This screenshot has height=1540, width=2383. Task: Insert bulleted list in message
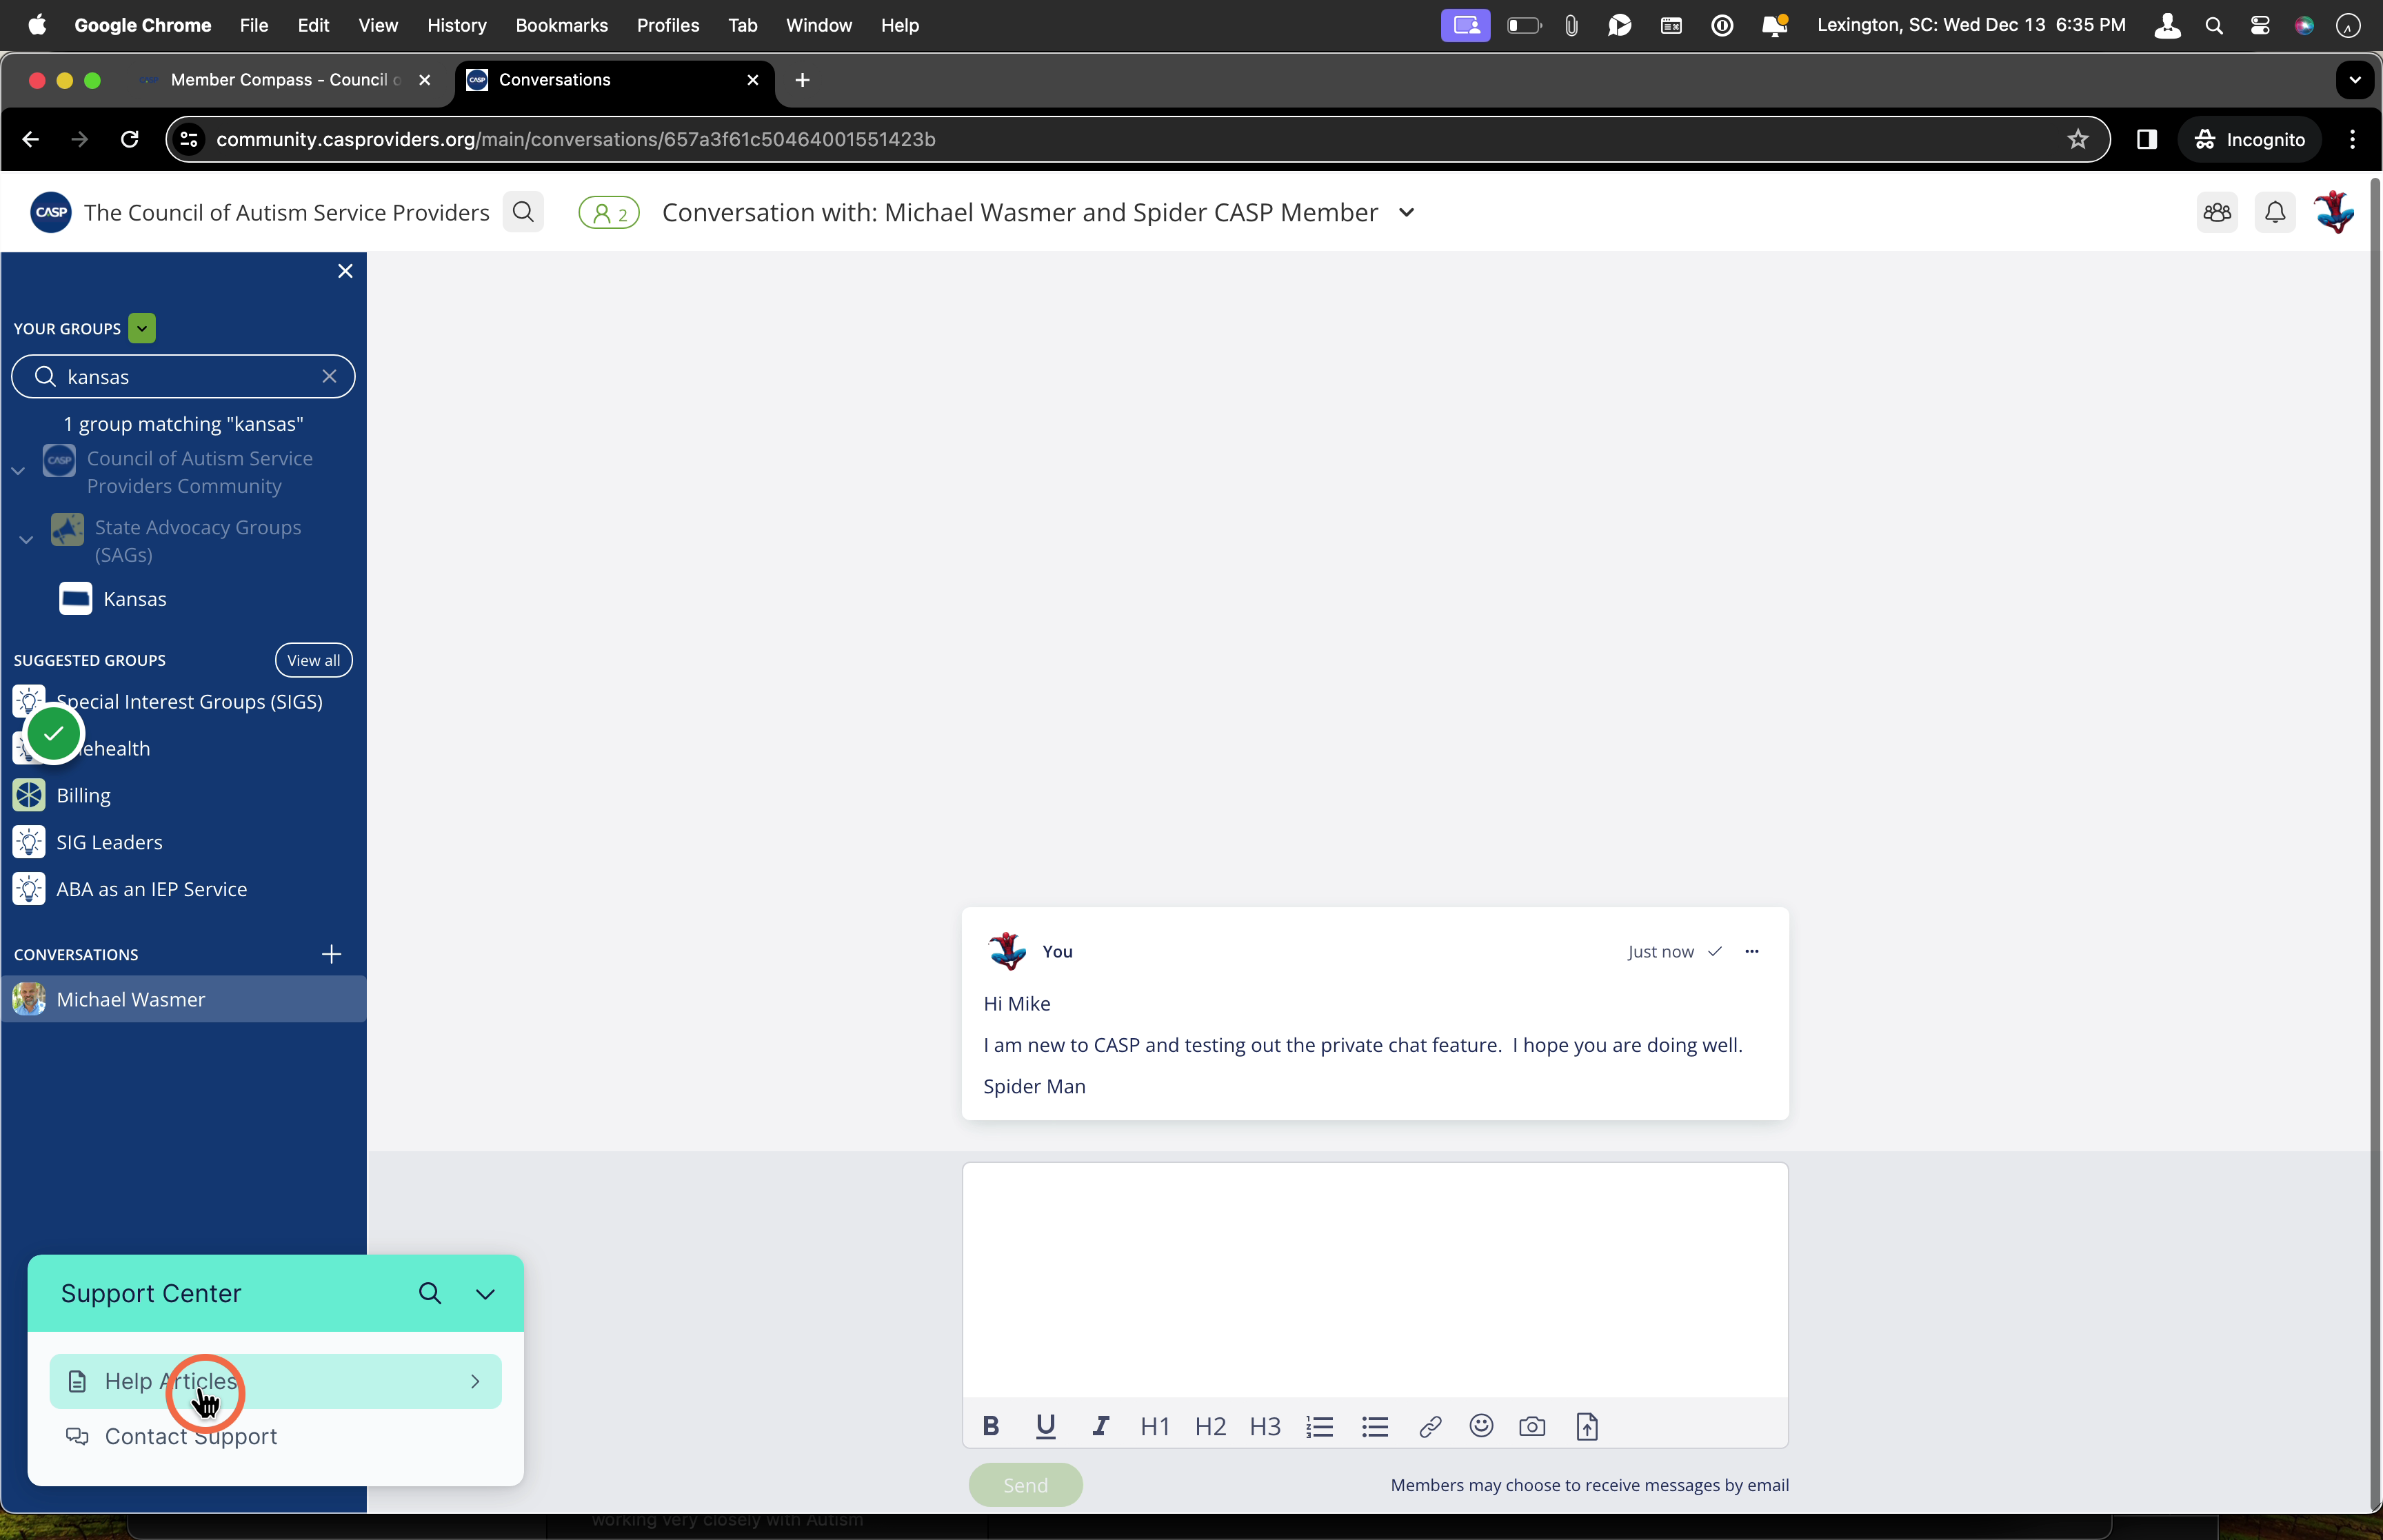click(1375, 1426)
